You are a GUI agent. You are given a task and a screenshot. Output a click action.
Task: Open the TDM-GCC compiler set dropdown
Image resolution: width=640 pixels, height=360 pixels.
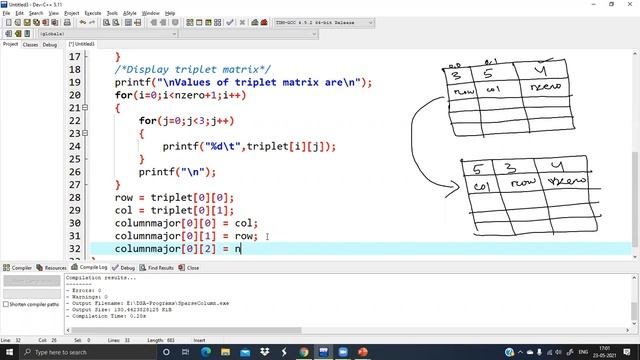pyautogui.click(x=324, y=22)
